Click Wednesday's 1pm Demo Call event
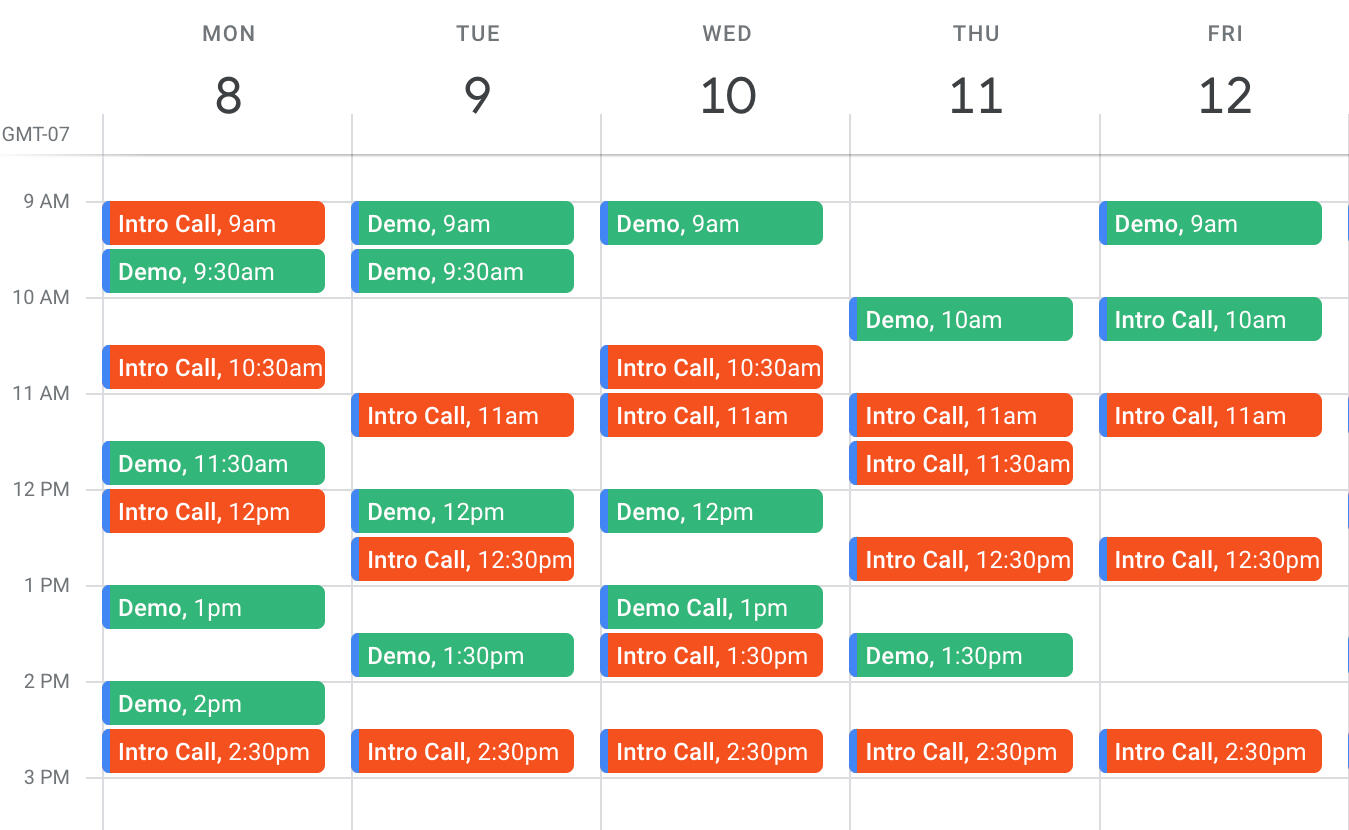The image size is (1349, 830). coord(712,607)
